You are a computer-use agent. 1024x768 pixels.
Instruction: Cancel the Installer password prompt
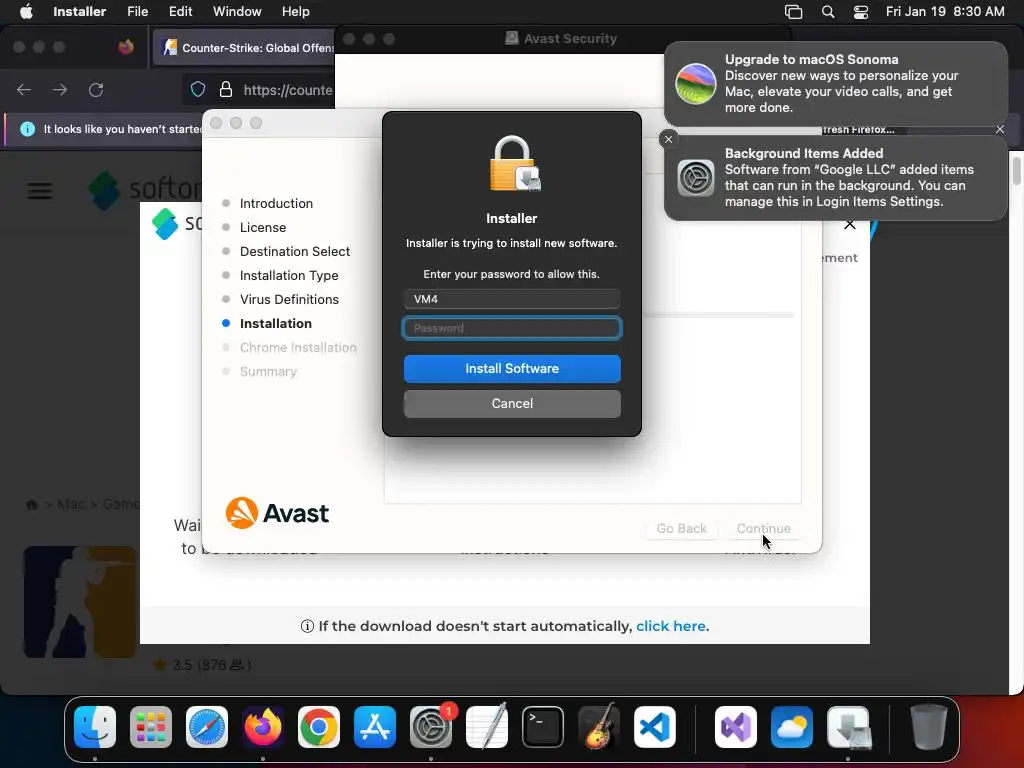tap(512, 404)
